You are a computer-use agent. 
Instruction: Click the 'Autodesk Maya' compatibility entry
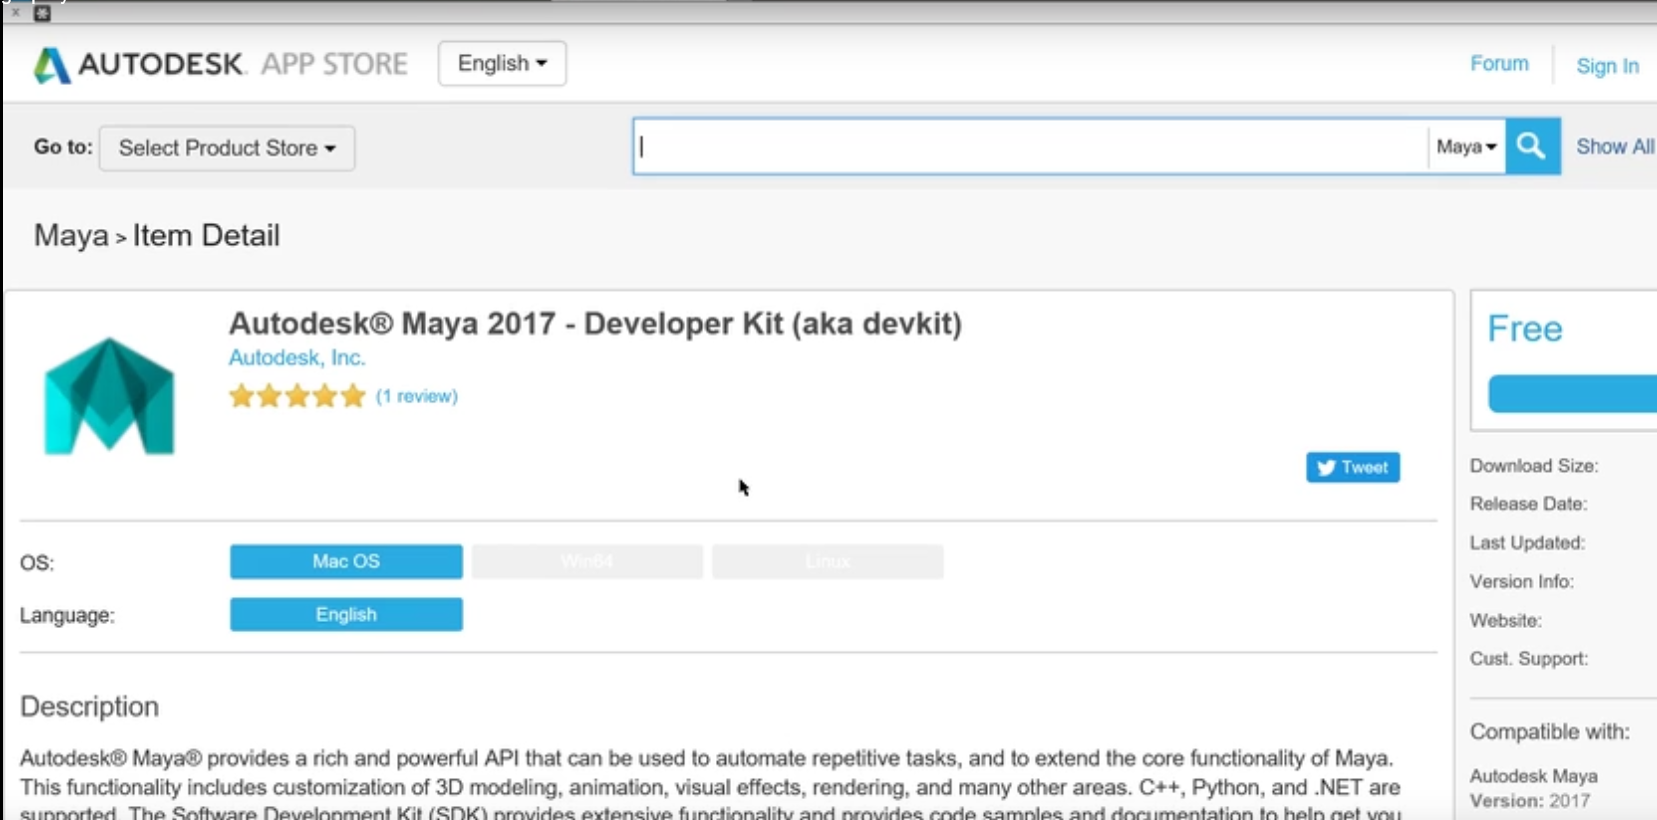pos(1533,776)
